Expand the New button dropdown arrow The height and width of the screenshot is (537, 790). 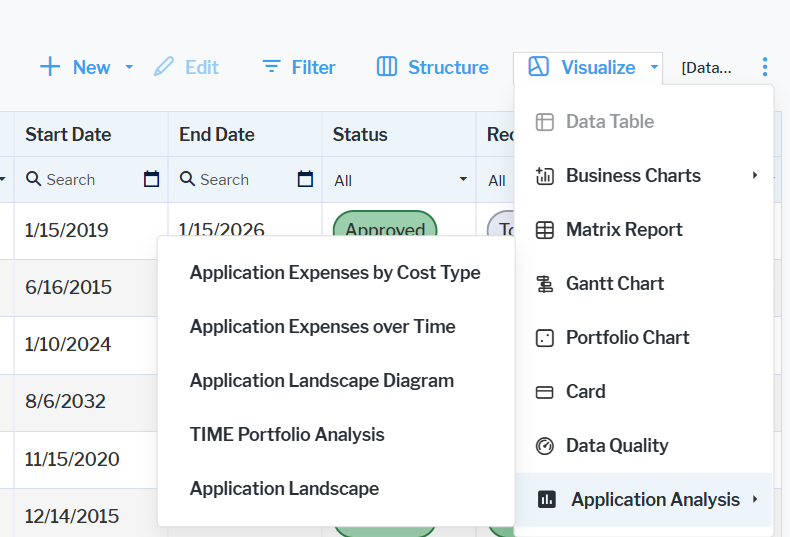point(129,68)
